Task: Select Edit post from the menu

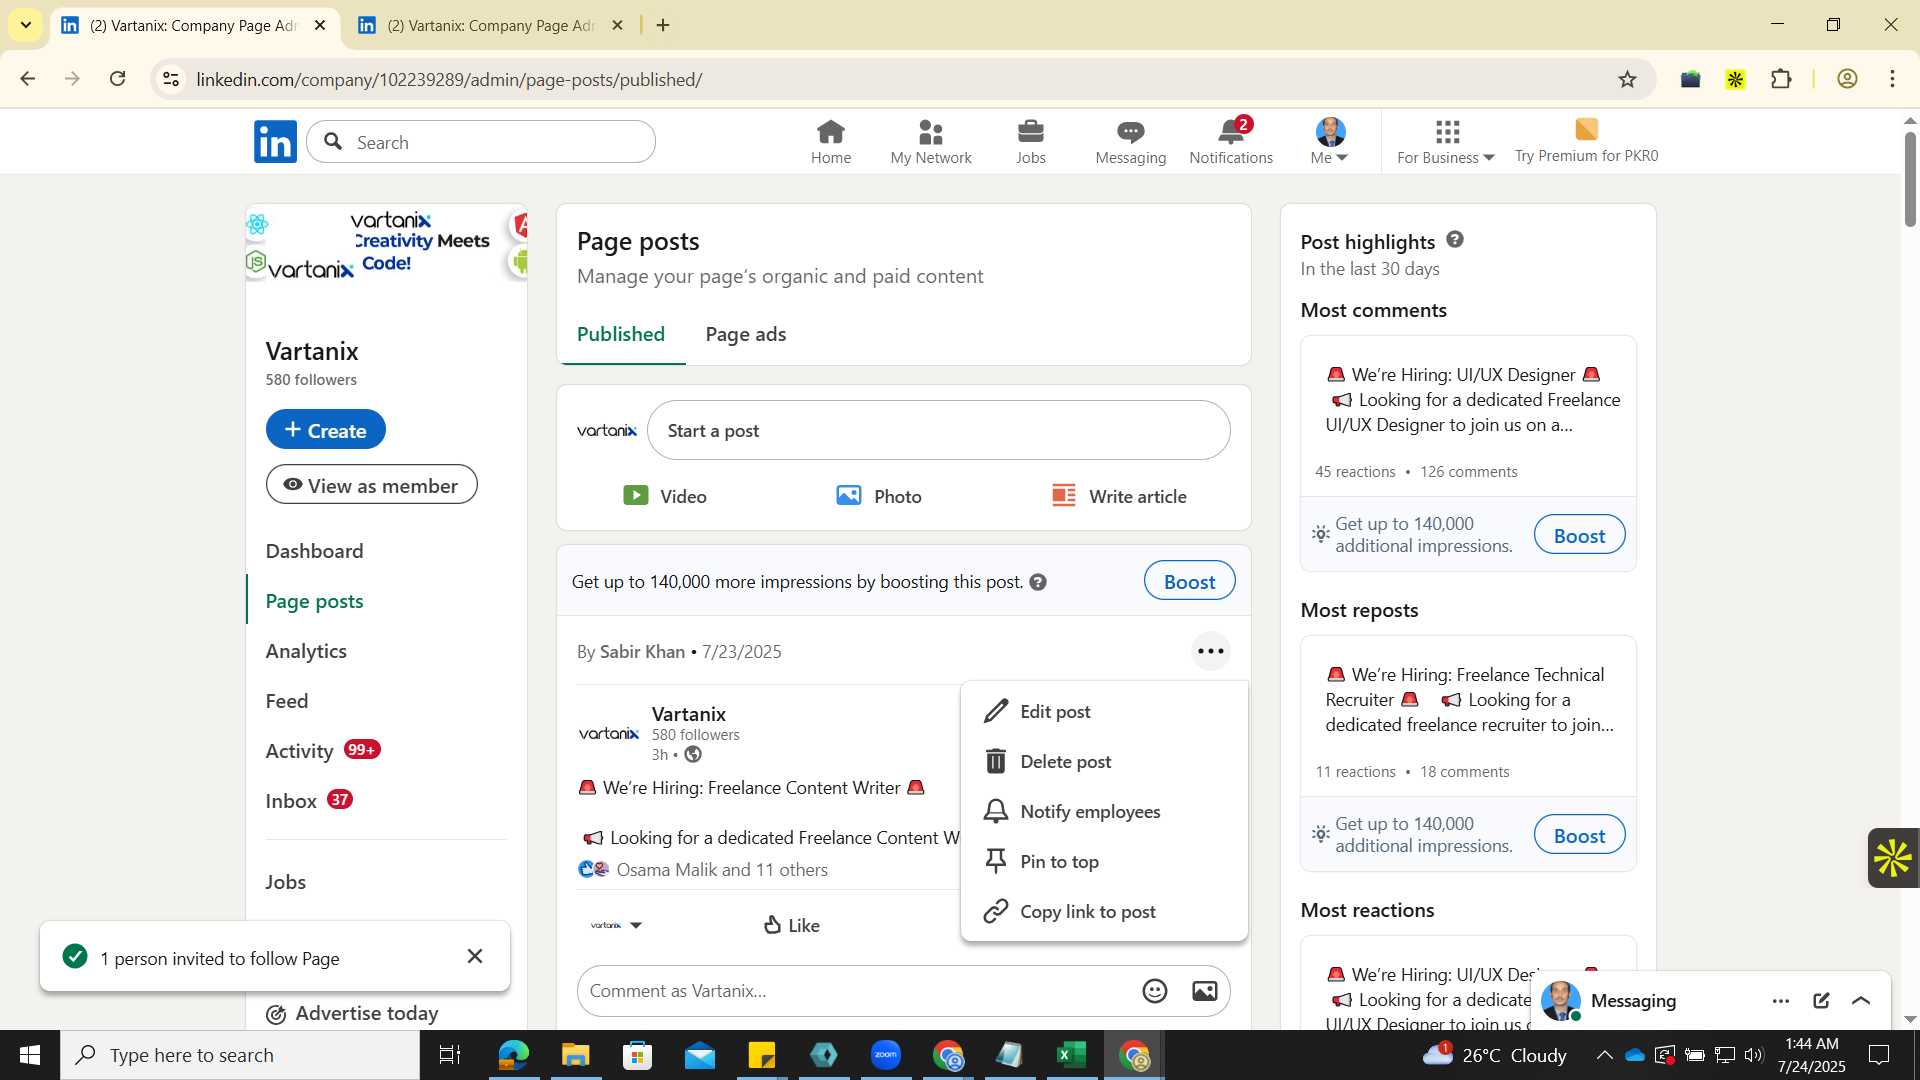Action: coord(1104,711)
